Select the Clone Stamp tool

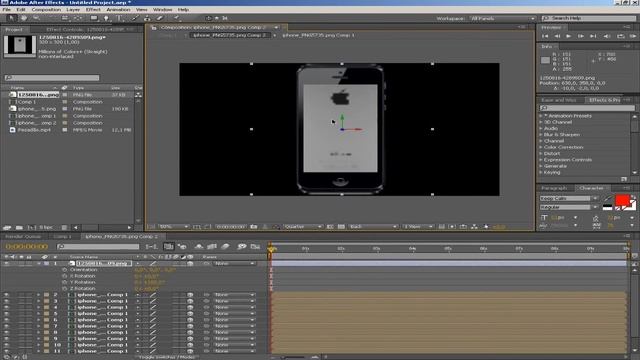pyautogui.click(x=147, y=18)
